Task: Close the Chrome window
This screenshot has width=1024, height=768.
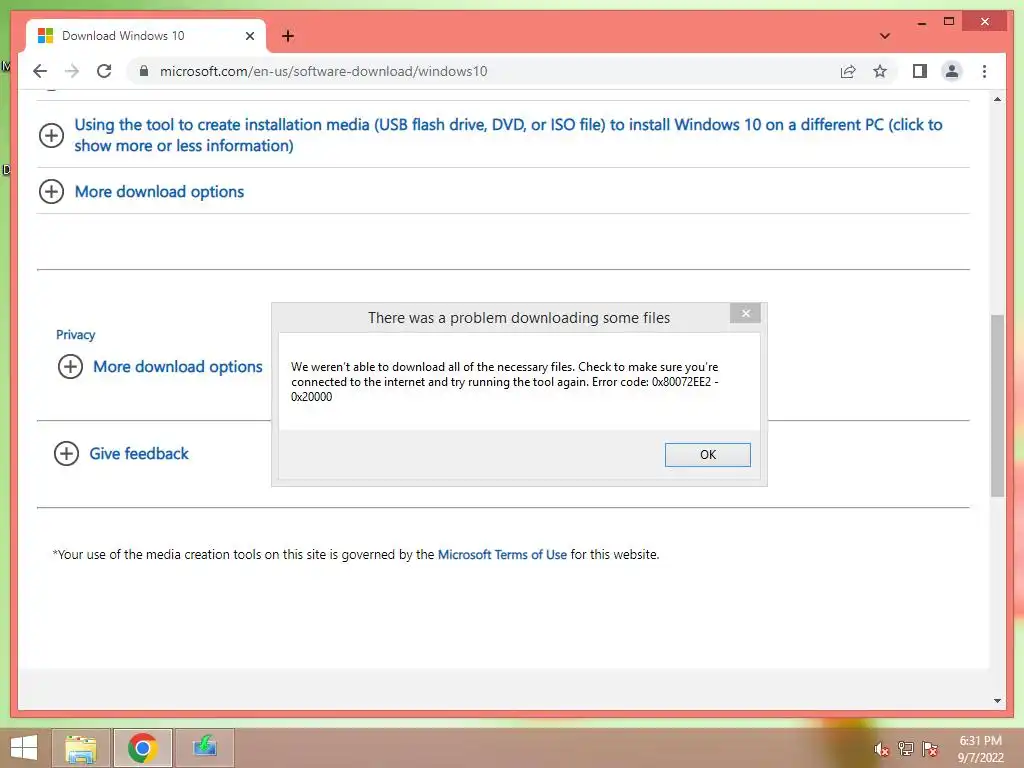Action: coord(985,22)
